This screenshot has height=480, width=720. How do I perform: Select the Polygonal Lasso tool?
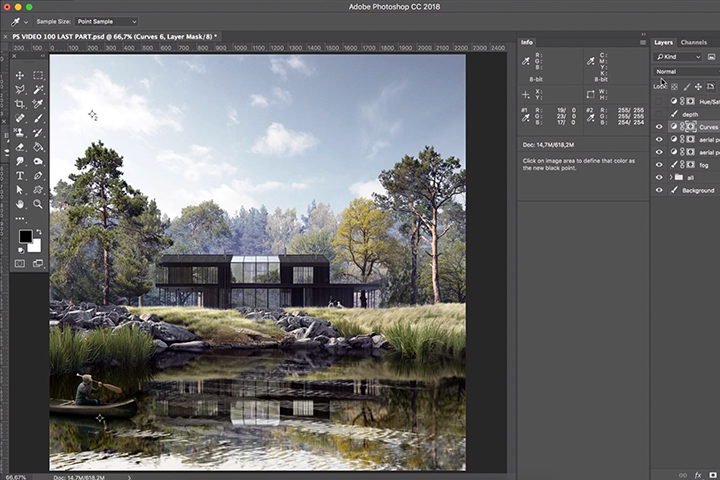click(x=20, y=90)
